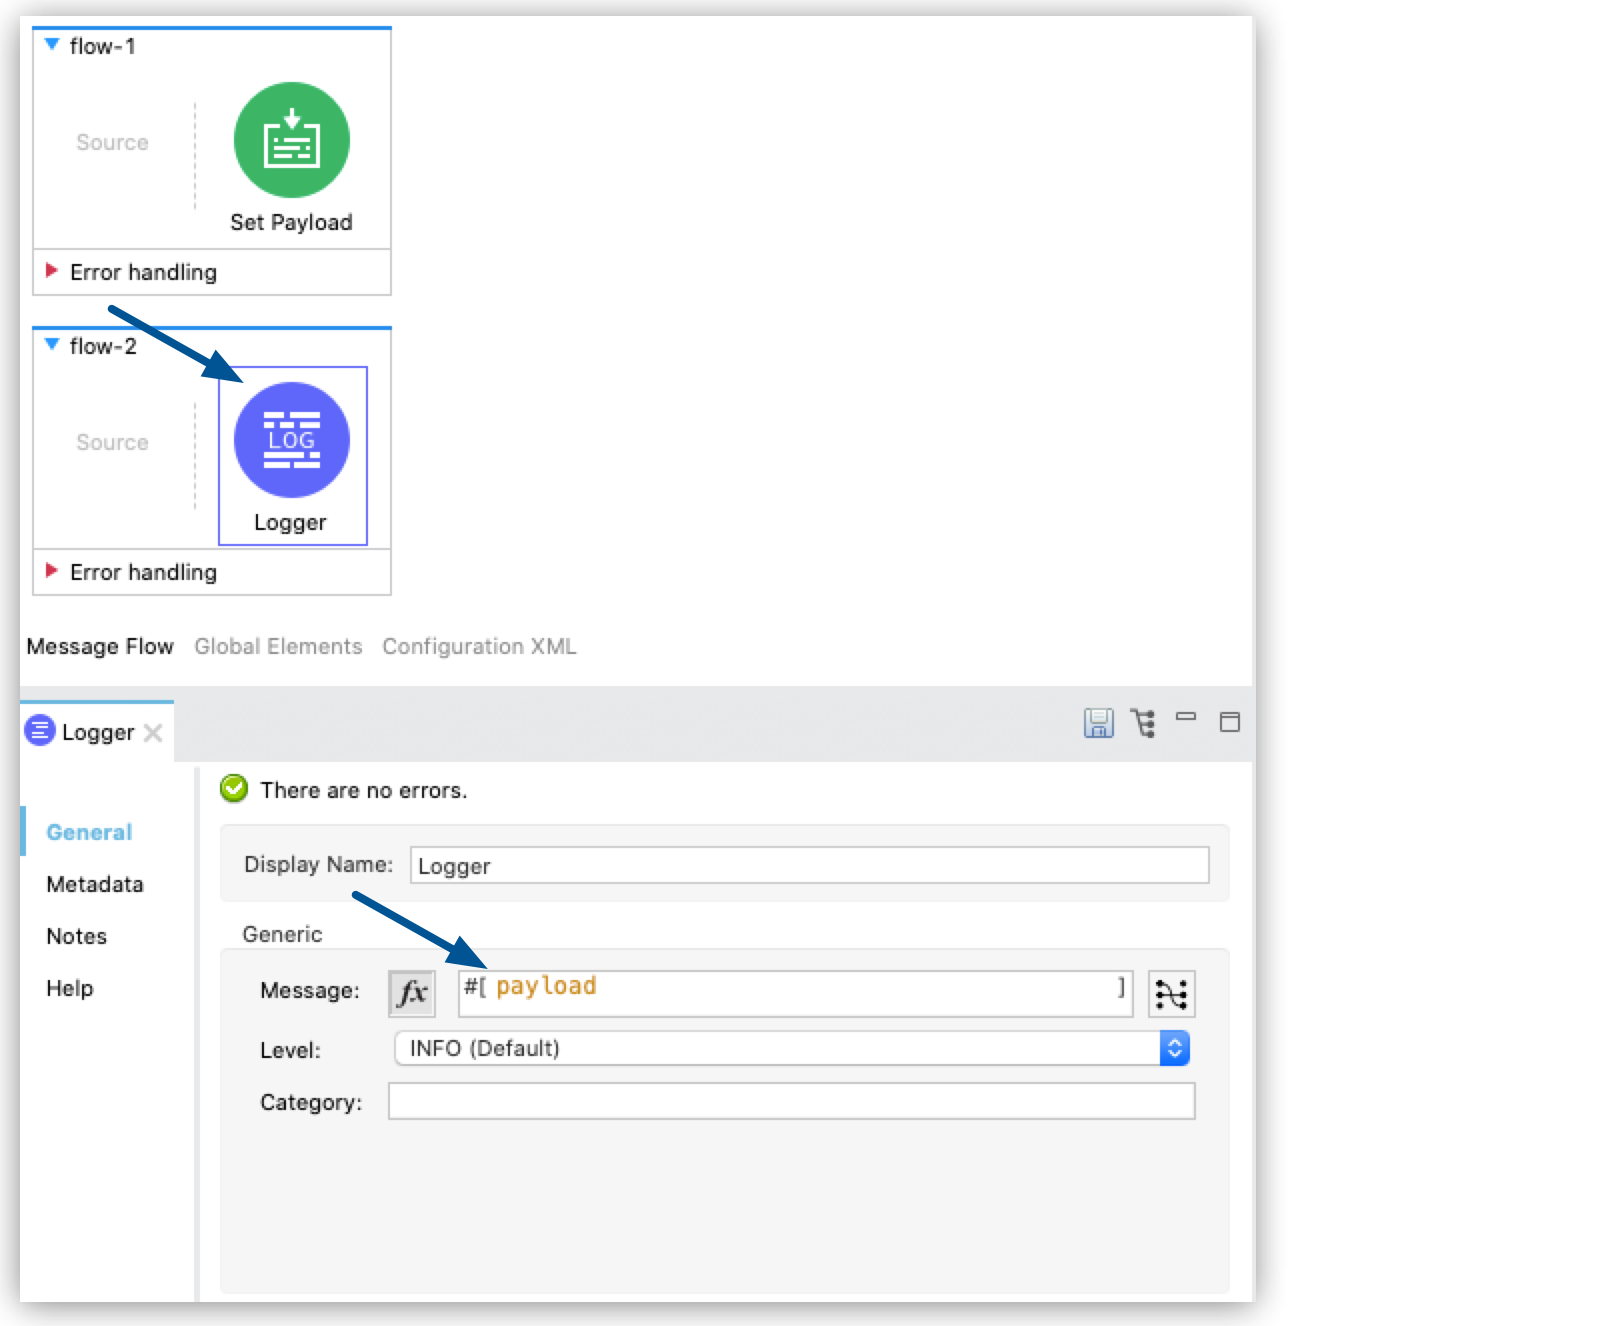Expand Error handling section of flow-2
The image size is (1618, 1326).
(51, 572)
